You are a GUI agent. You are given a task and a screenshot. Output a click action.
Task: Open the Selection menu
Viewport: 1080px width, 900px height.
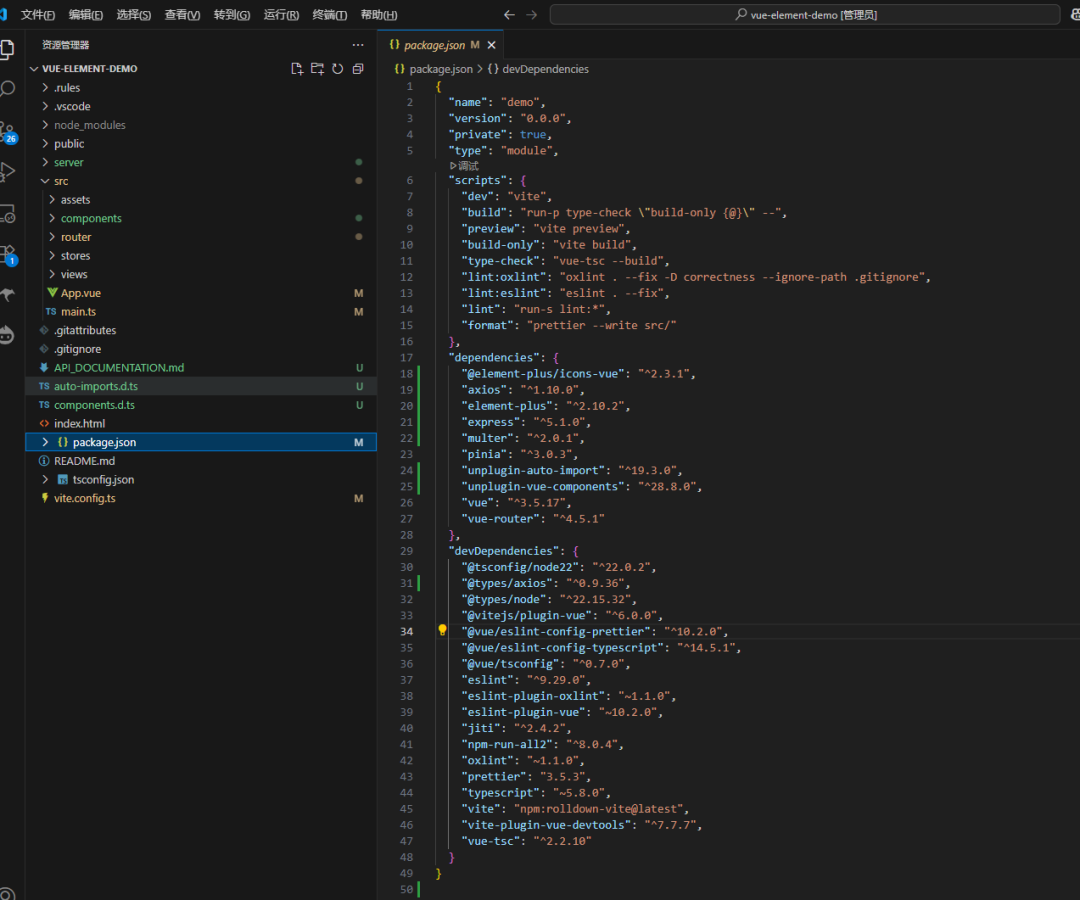pos(134,14)
